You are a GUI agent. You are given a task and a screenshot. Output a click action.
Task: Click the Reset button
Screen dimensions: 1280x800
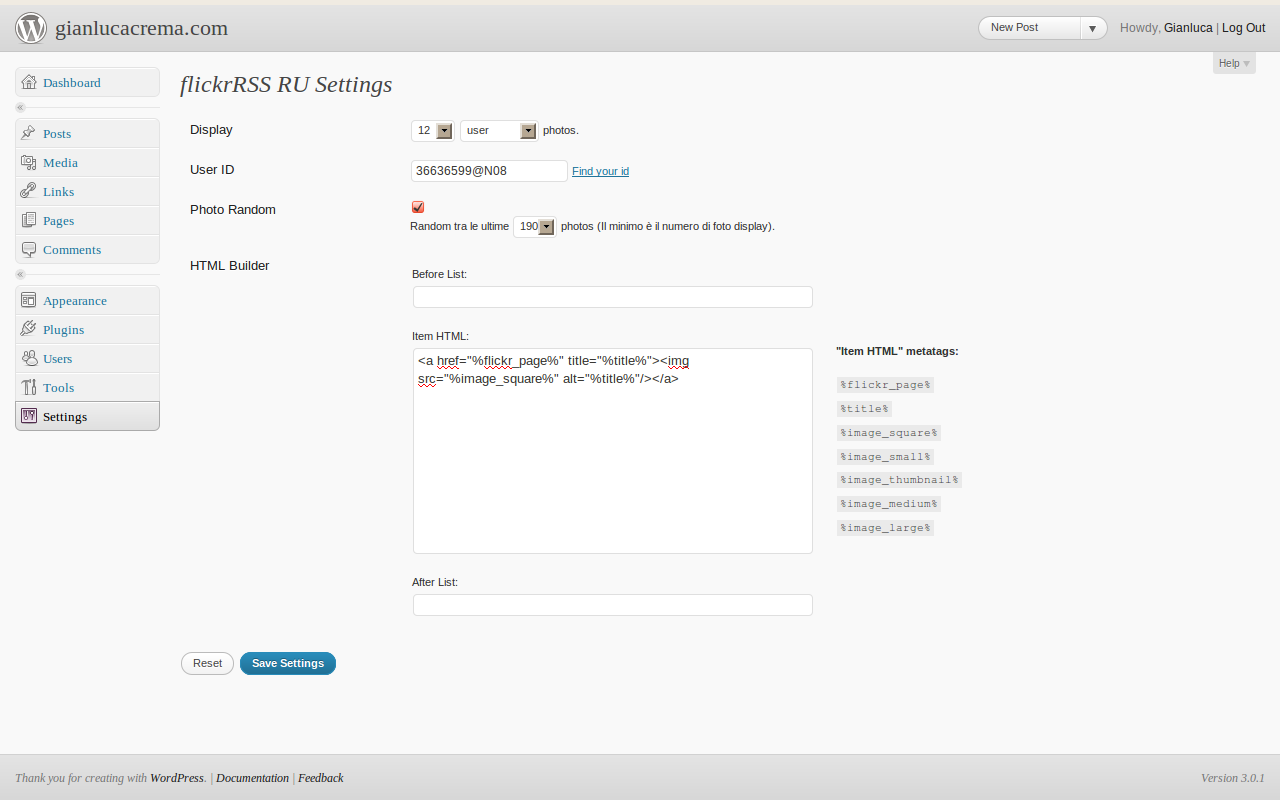pos(207,663)
